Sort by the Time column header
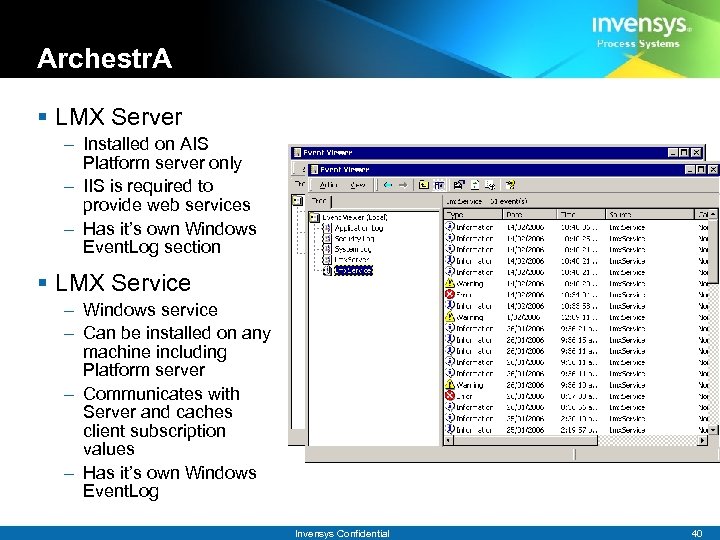720x540 pixels. (581, 214)
